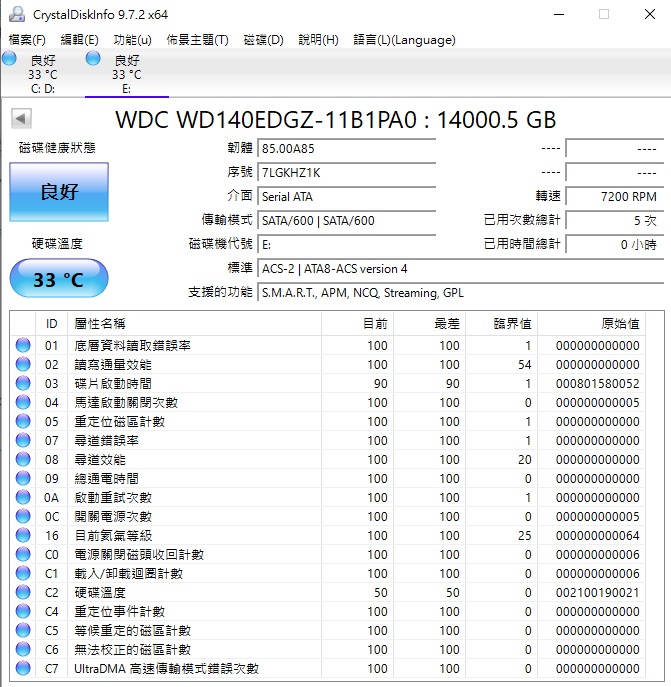Viewport: 671px width, 687px height.
Task: Select the 總通電時間 attribute name
Action: click(x=107, y=478)
